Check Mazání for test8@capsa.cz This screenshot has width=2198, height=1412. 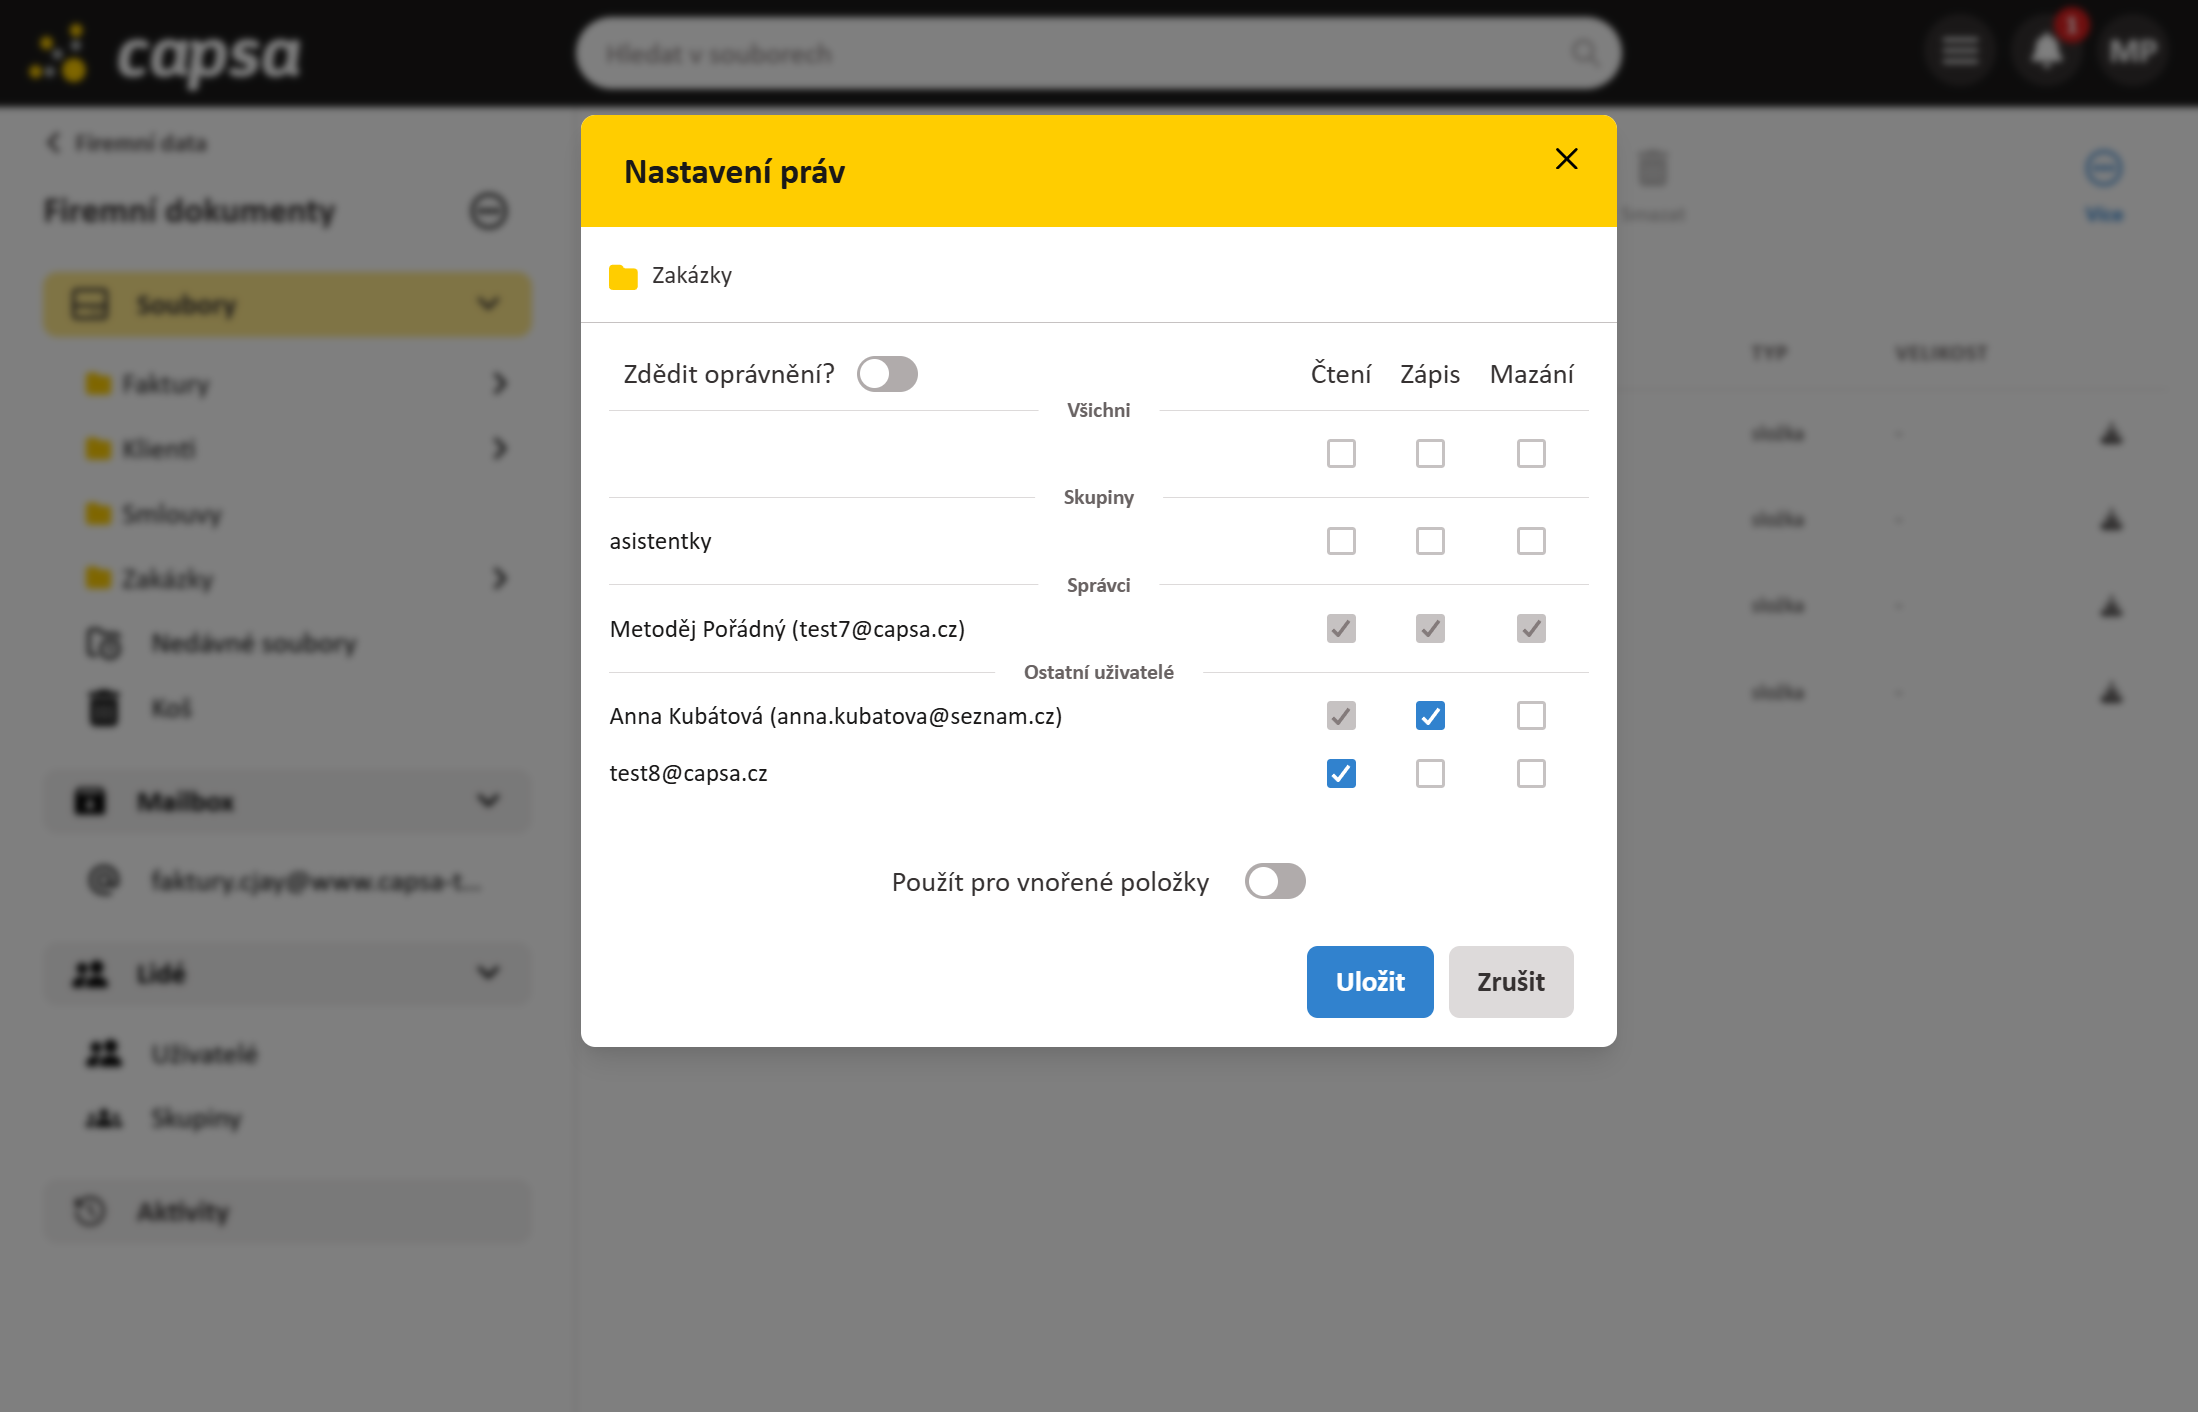pyautogui.click(x=1531, y=774)
